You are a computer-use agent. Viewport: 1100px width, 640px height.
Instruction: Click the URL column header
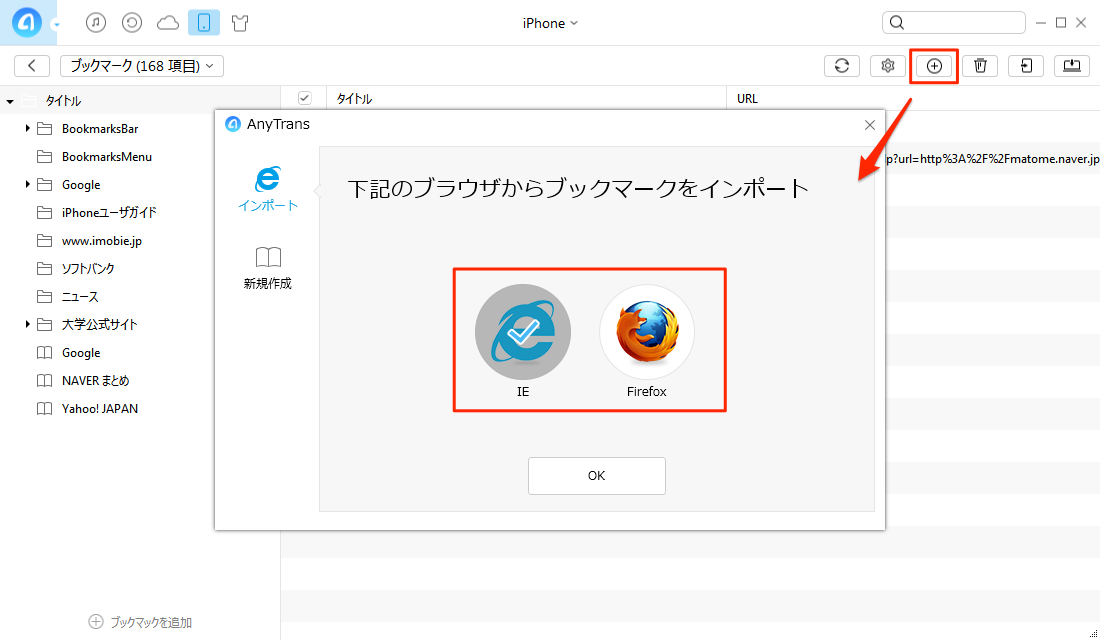[x=747, y=98]
